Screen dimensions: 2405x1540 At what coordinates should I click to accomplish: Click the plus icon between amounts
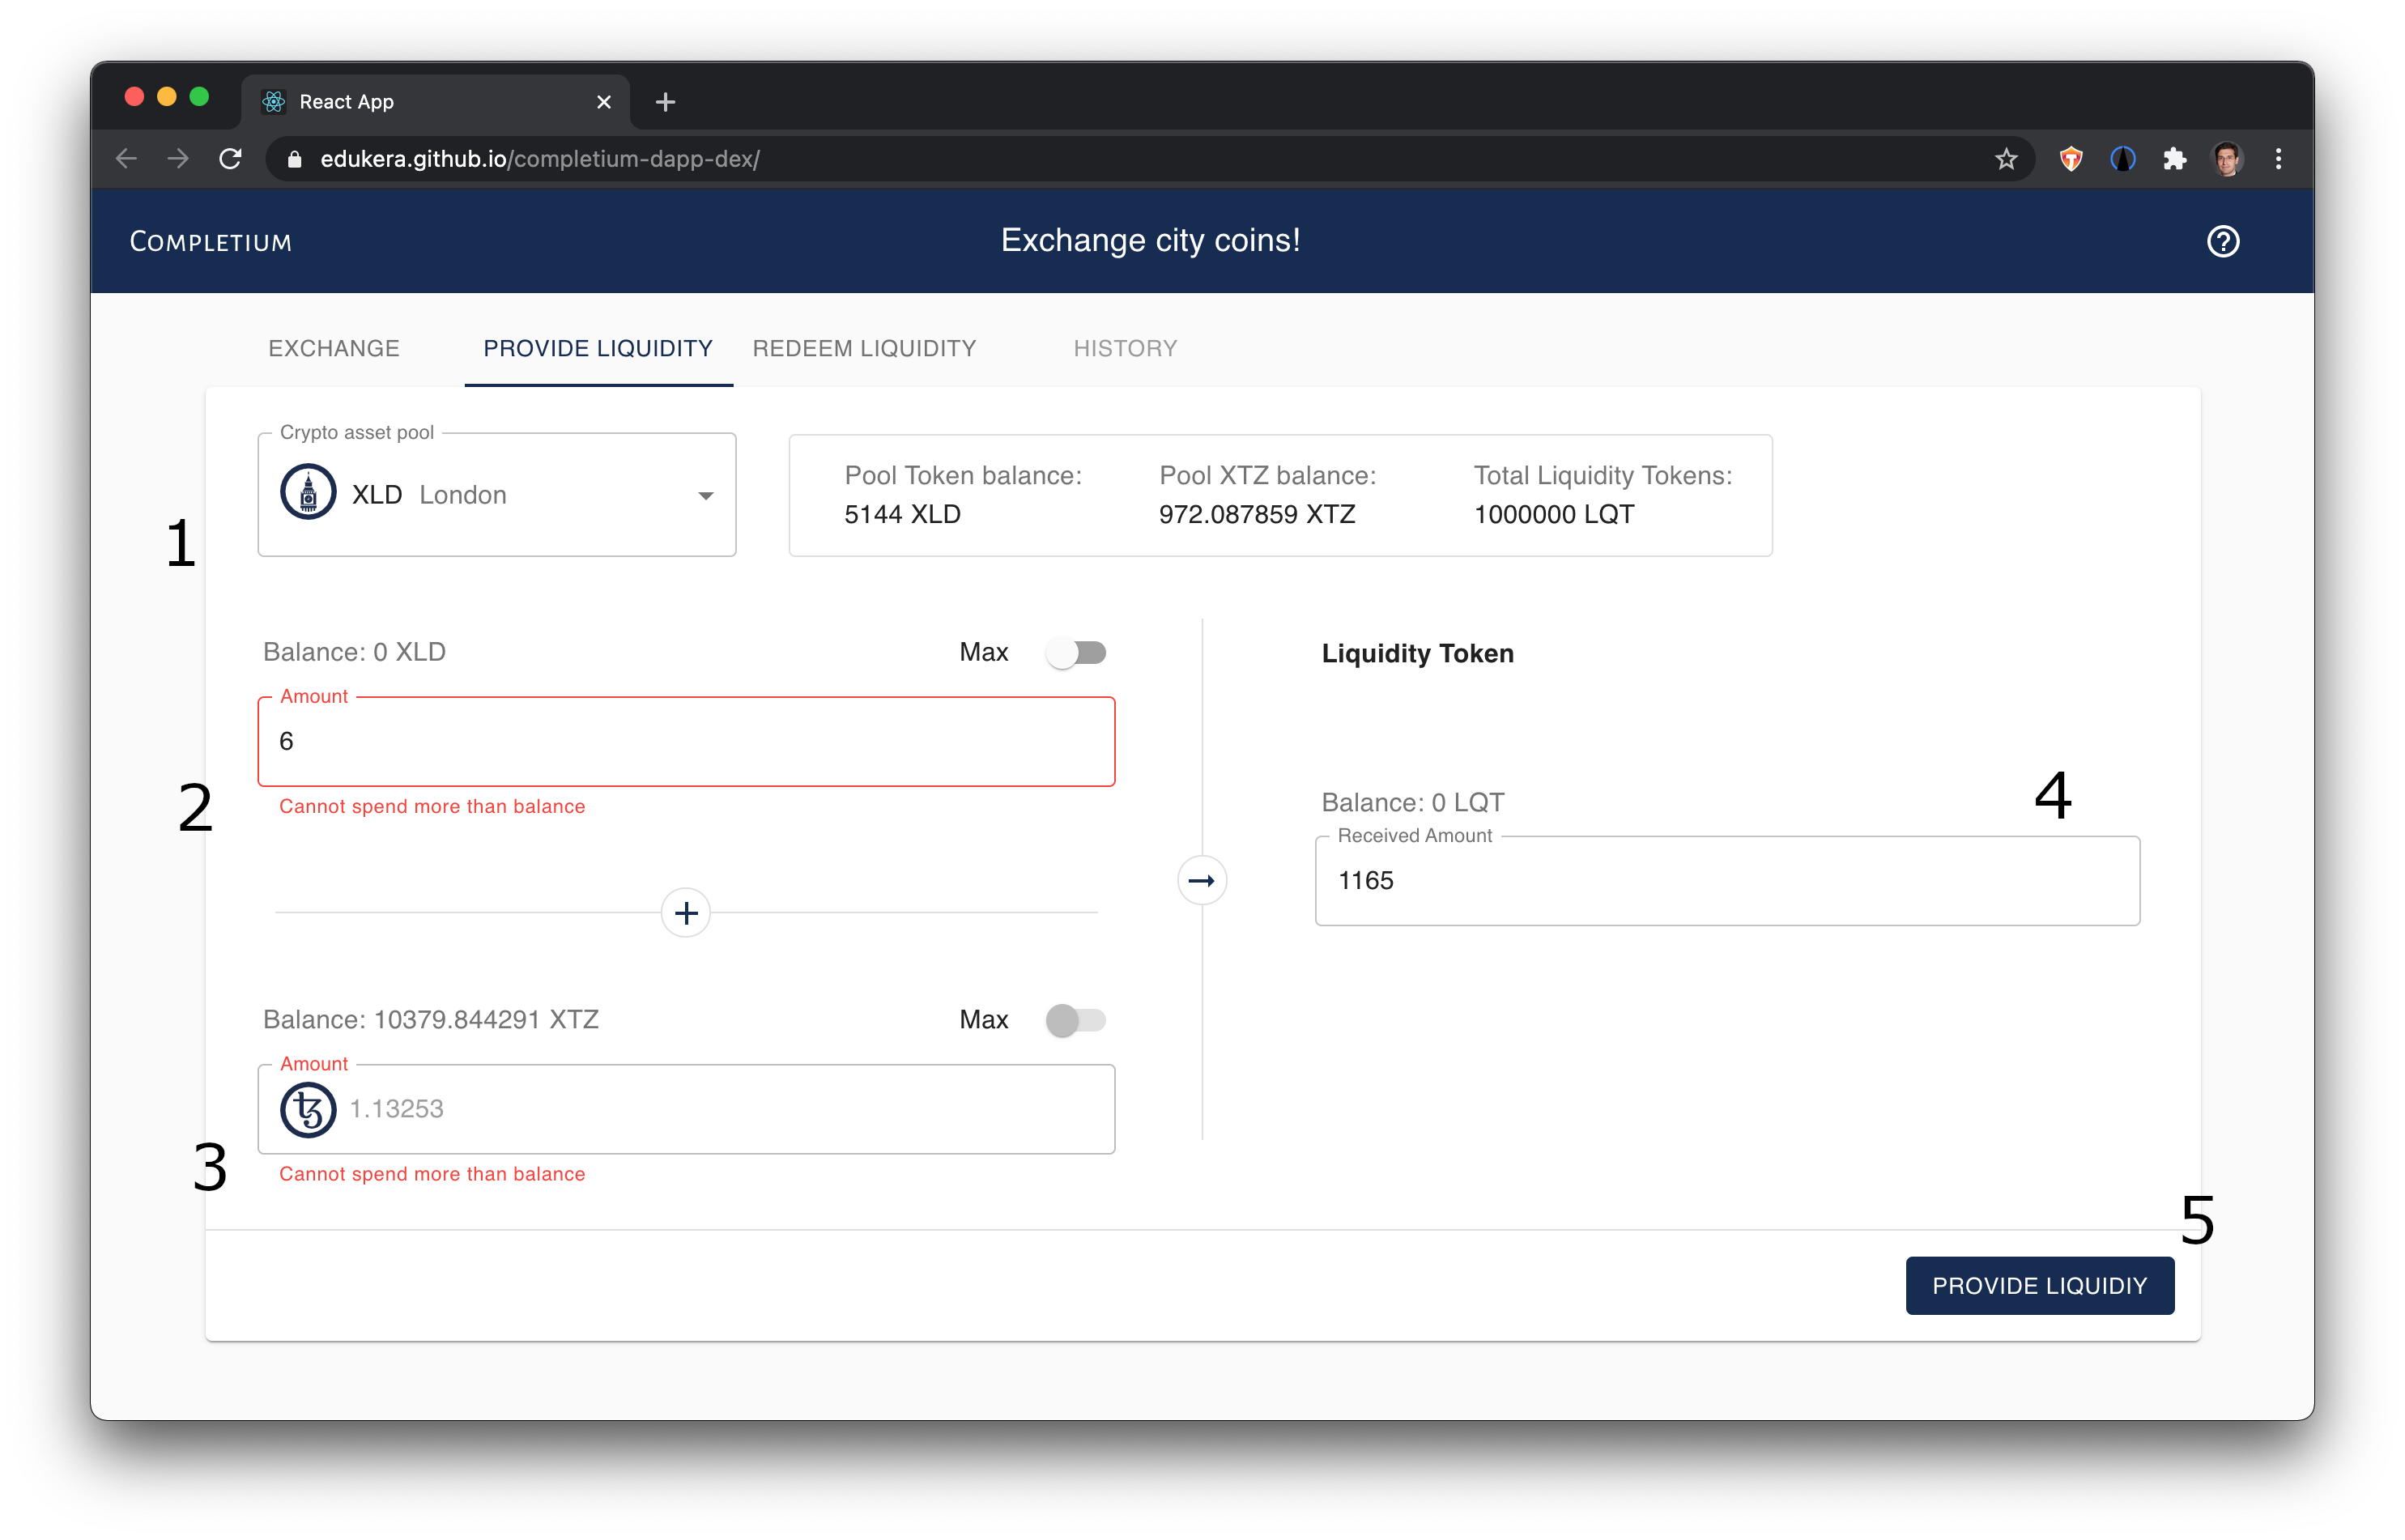(x=686, y=912)
